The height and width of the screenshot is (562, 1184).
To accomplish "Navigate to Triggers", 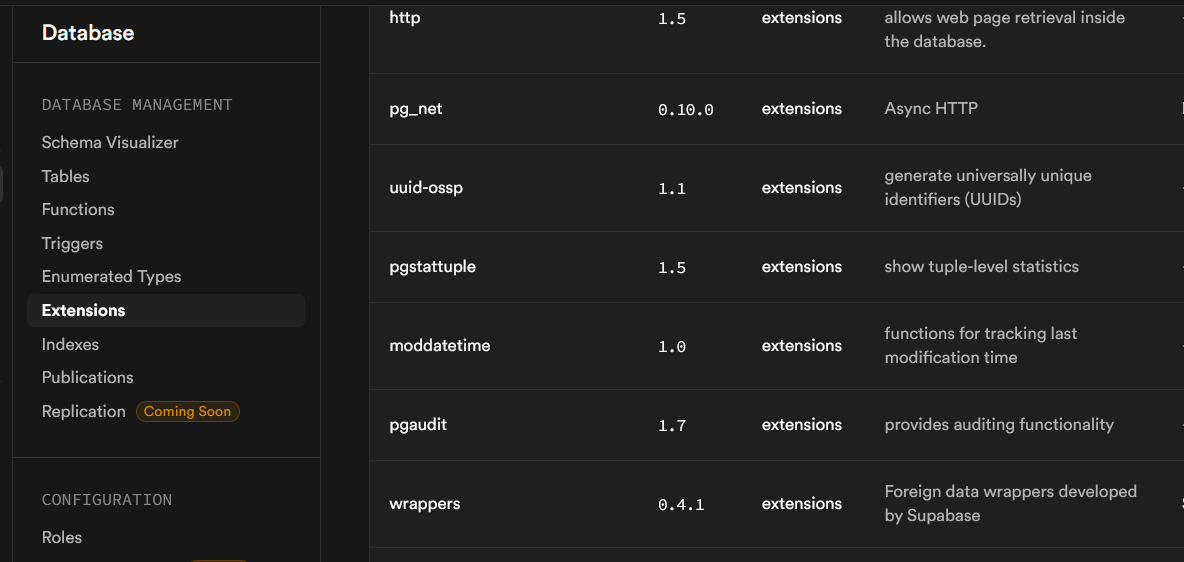I will [x=72, y=243].
